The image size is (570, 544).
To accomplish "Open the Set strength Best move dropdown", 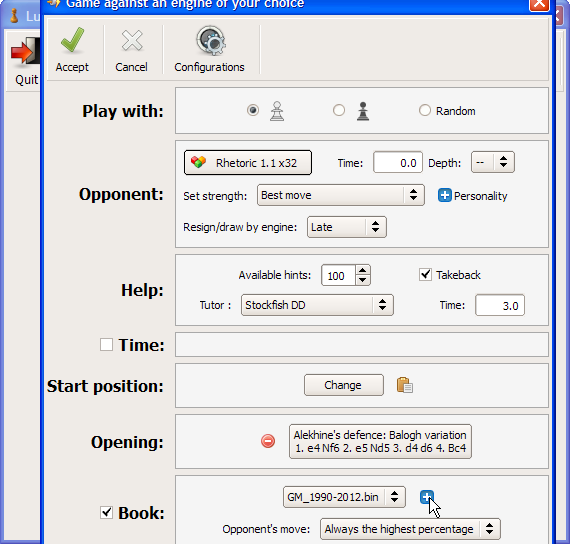I will pos(341,195).
